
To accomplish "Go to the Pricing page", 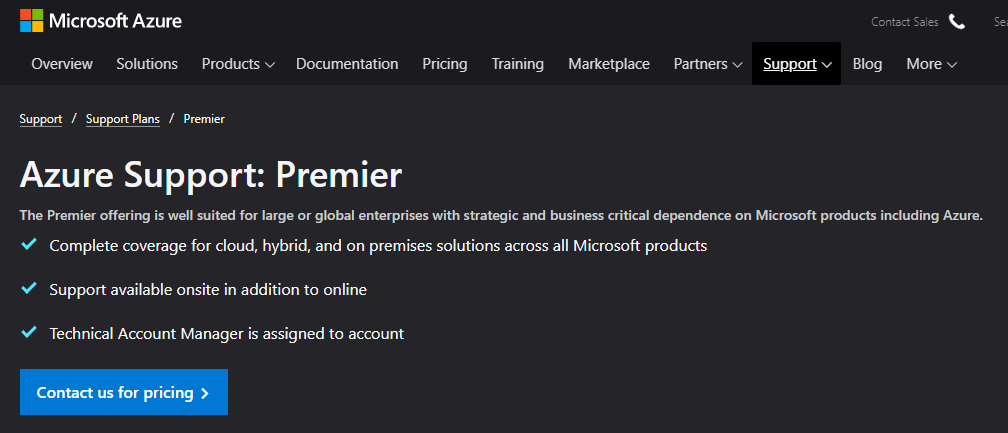I will 445,64.
